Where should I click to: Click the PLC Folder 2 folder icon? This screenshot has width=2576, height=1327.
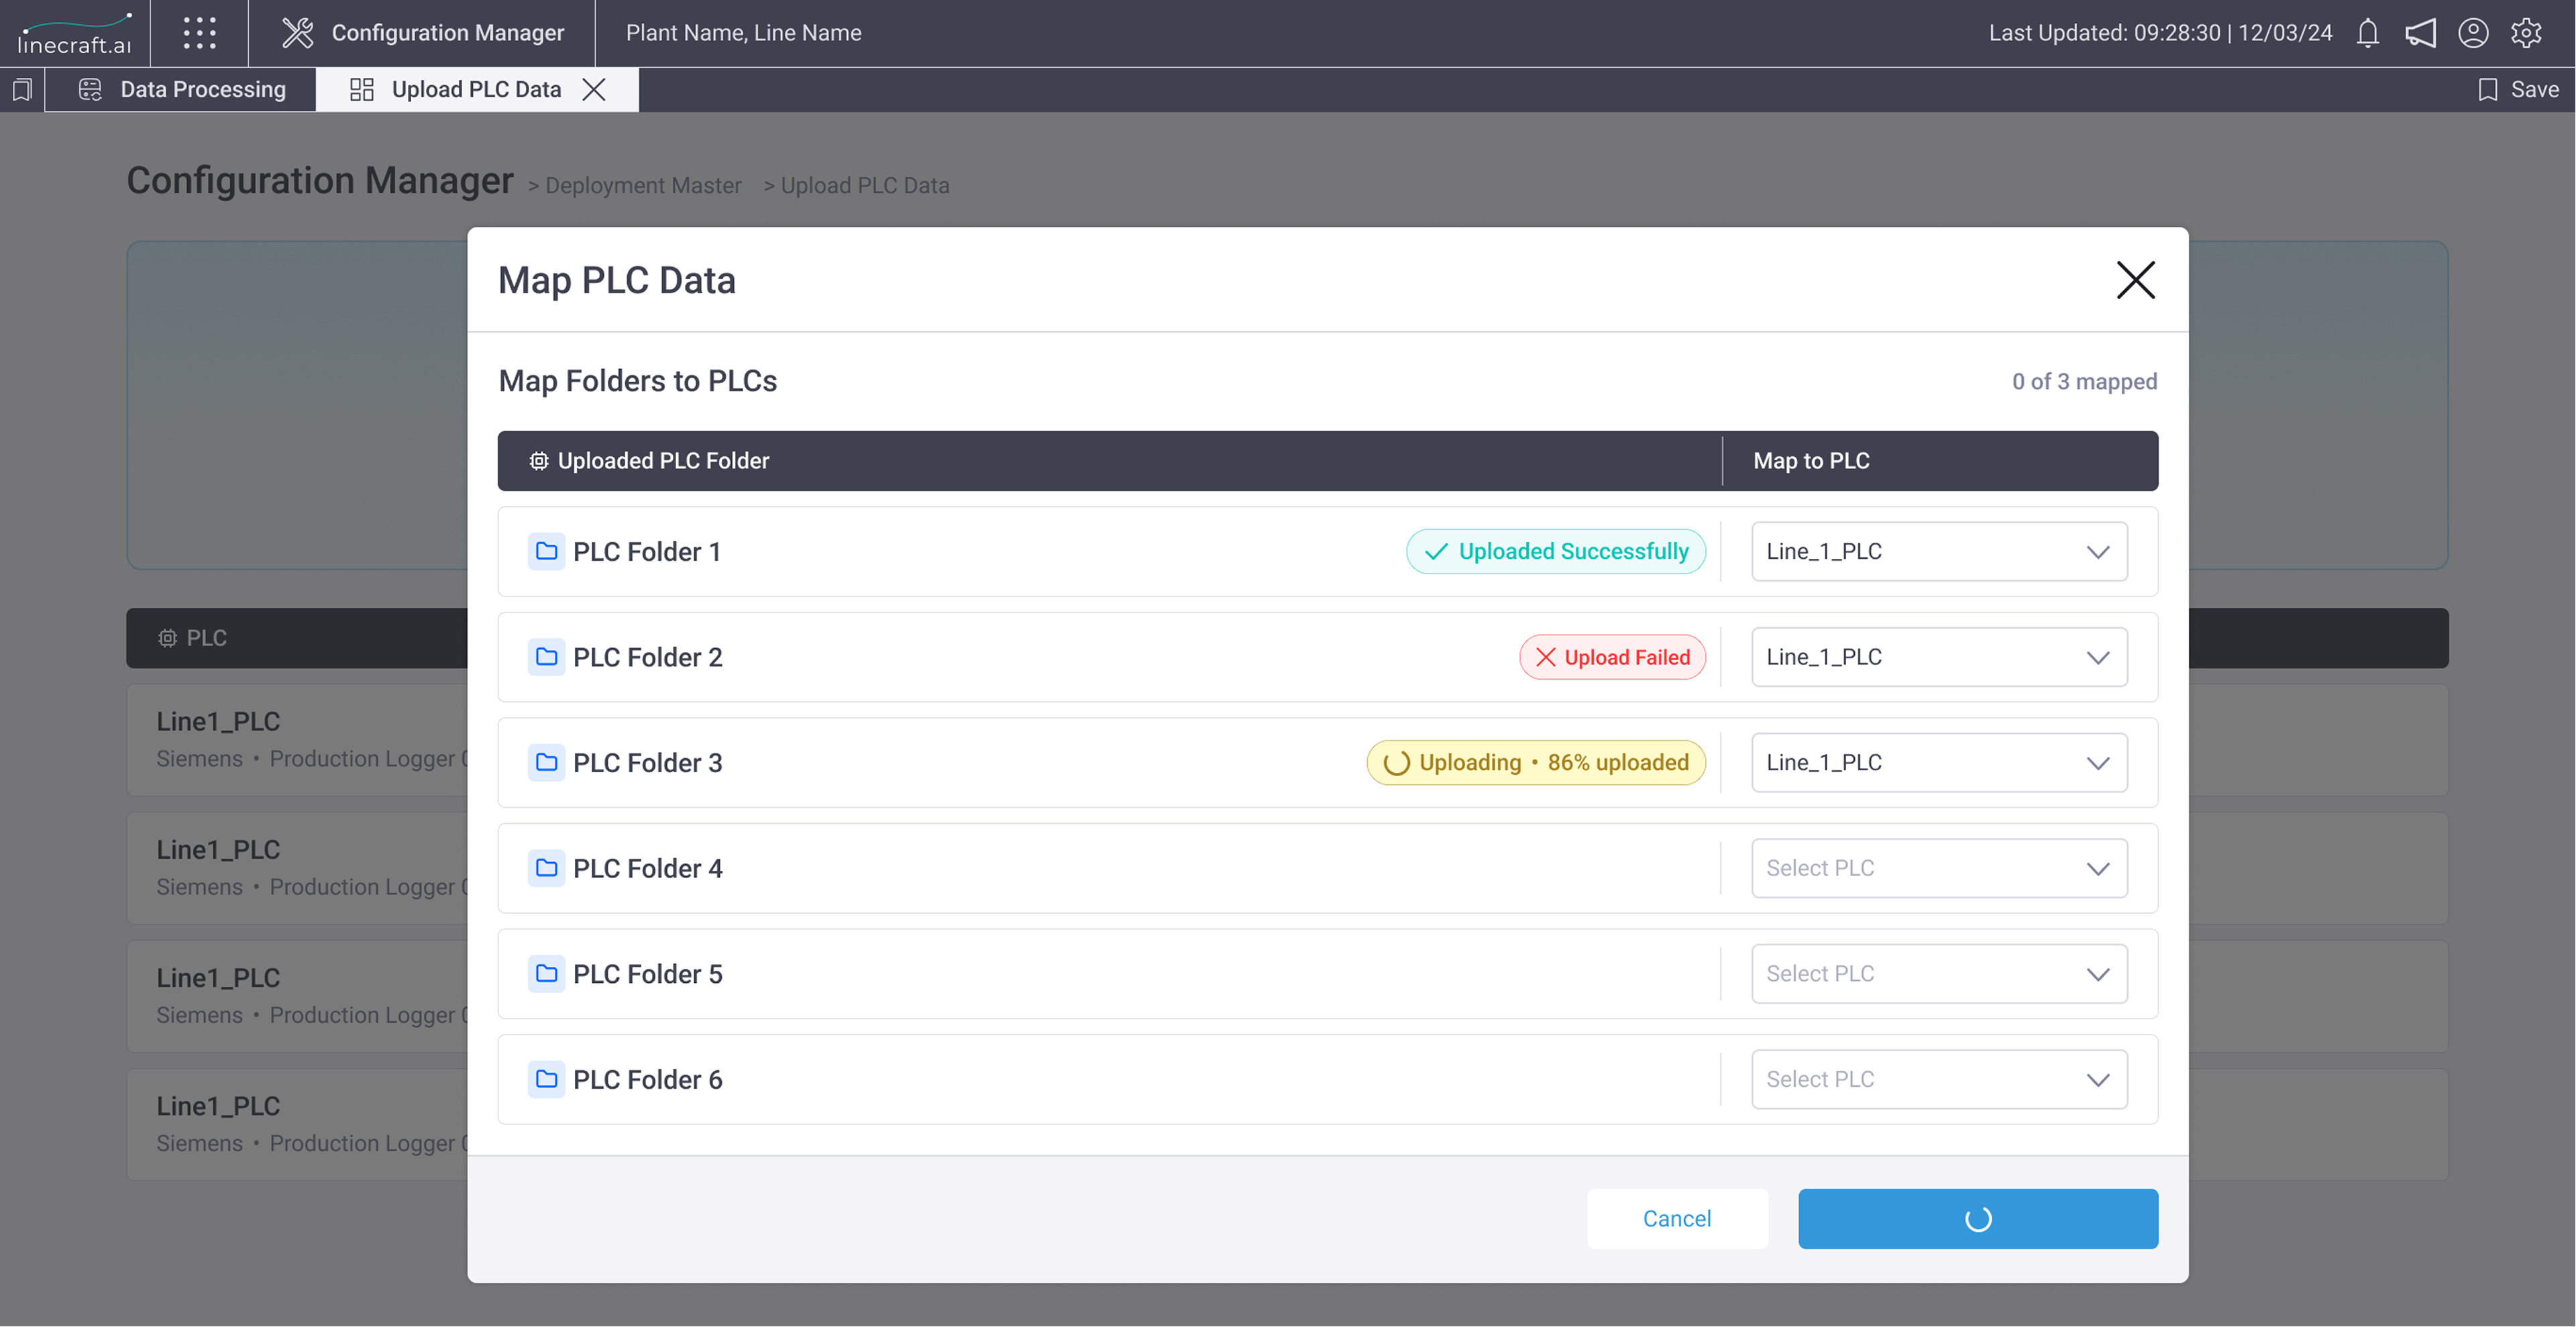click(x=546, y=657)
